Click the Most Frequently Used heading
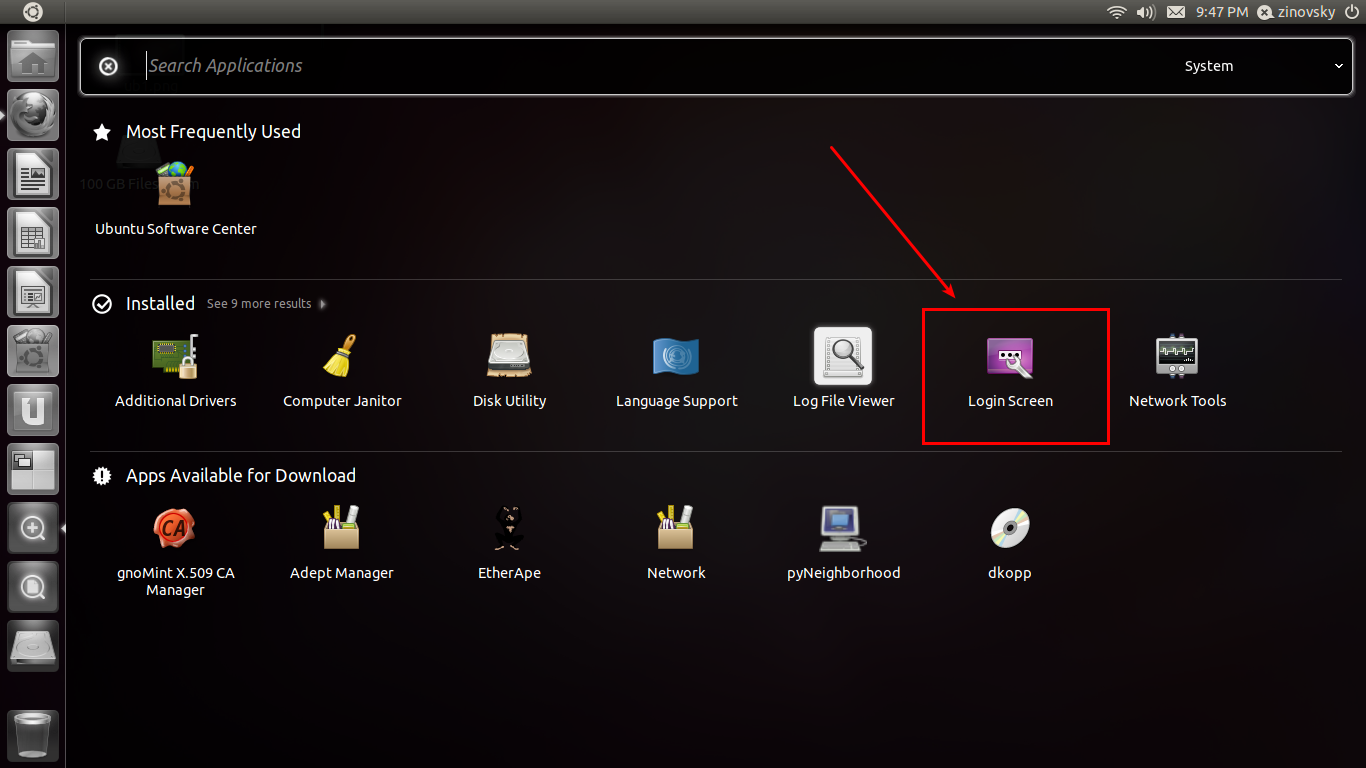Image resolution: width=1366 pixels, height=768 pixels. pos(213,131)
